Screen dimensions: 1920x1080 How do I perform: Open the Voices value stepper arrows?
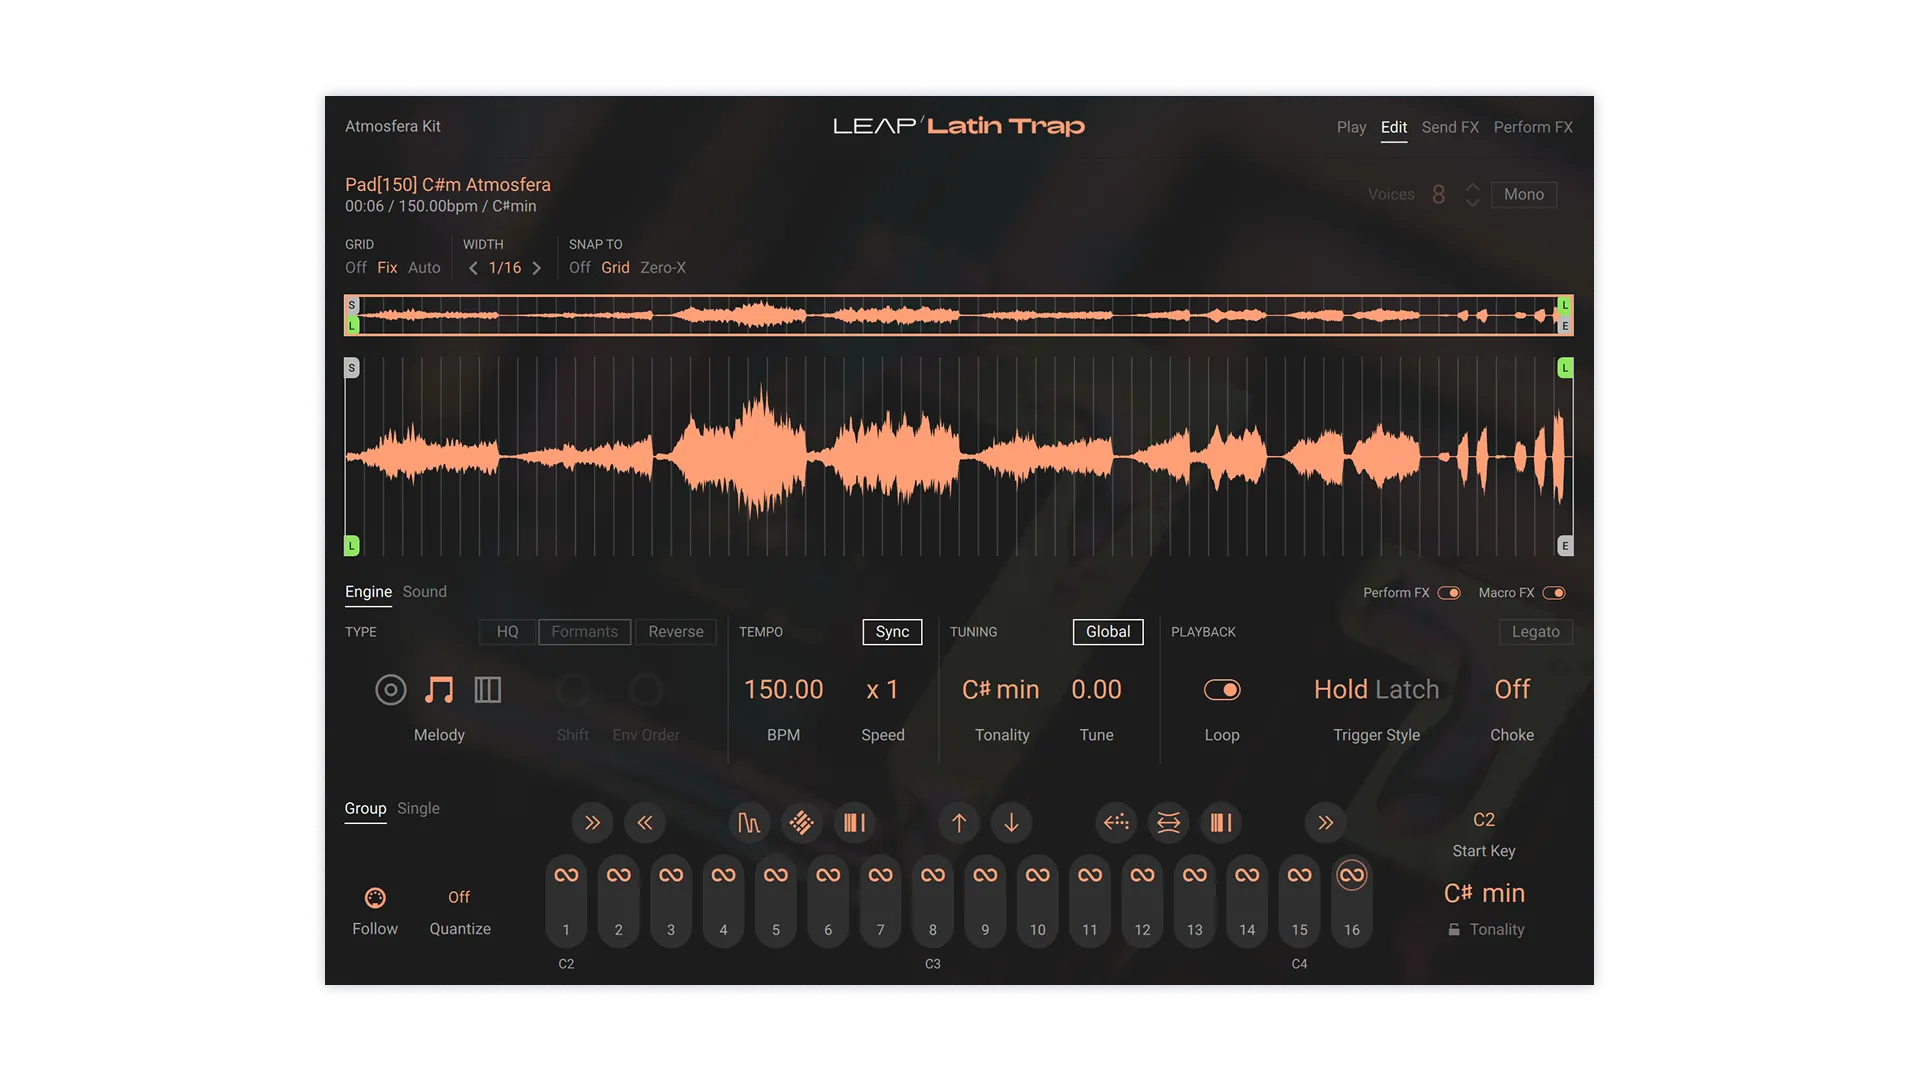click(x=1471, y=194)
